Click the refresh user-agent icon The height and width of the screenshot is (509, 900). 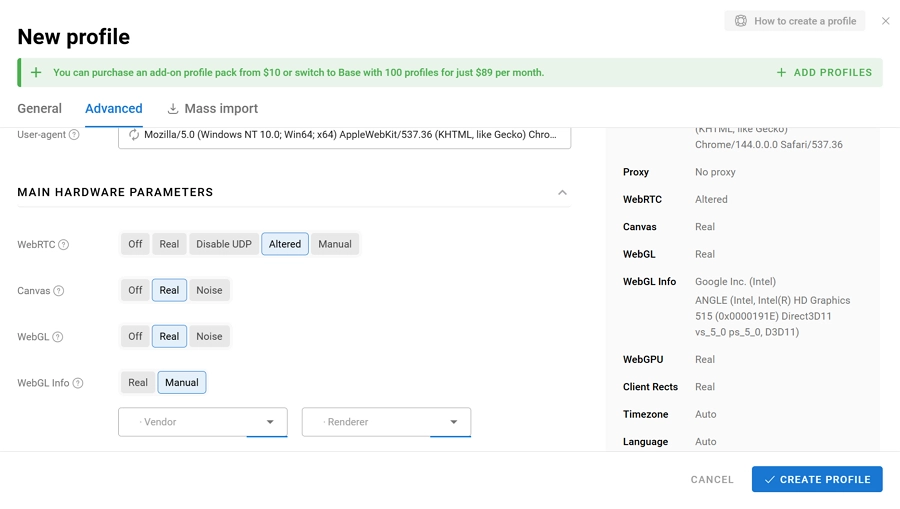click(134, 135)
